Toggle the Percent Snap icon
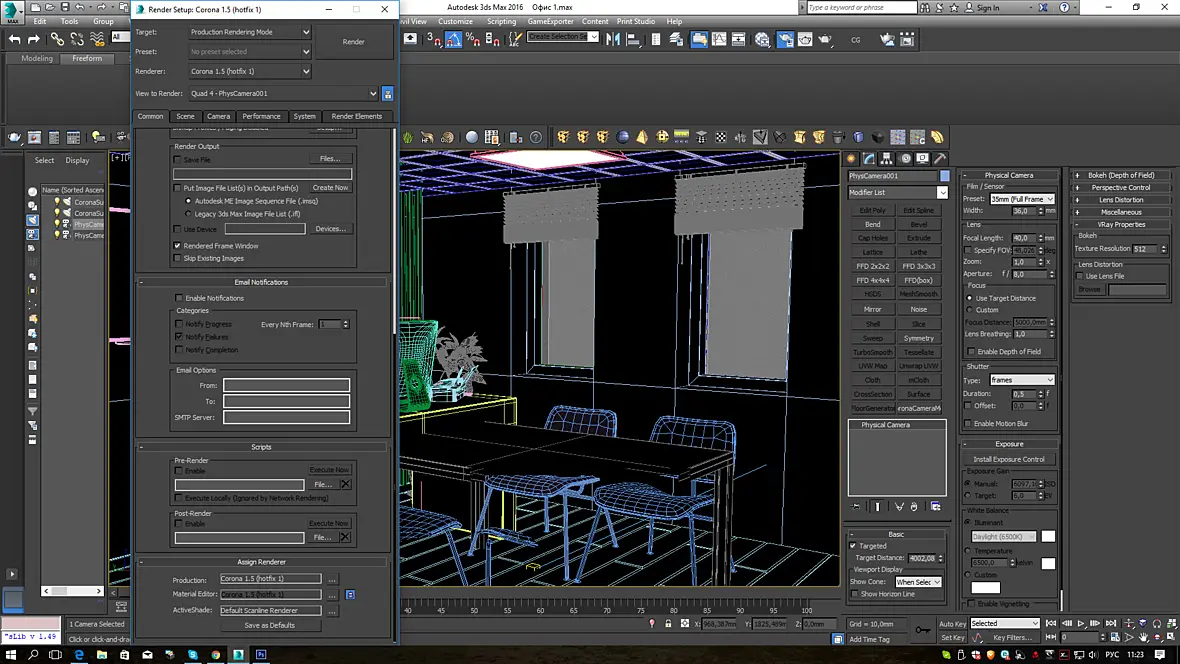1180x664 pixels. point(473,39)
